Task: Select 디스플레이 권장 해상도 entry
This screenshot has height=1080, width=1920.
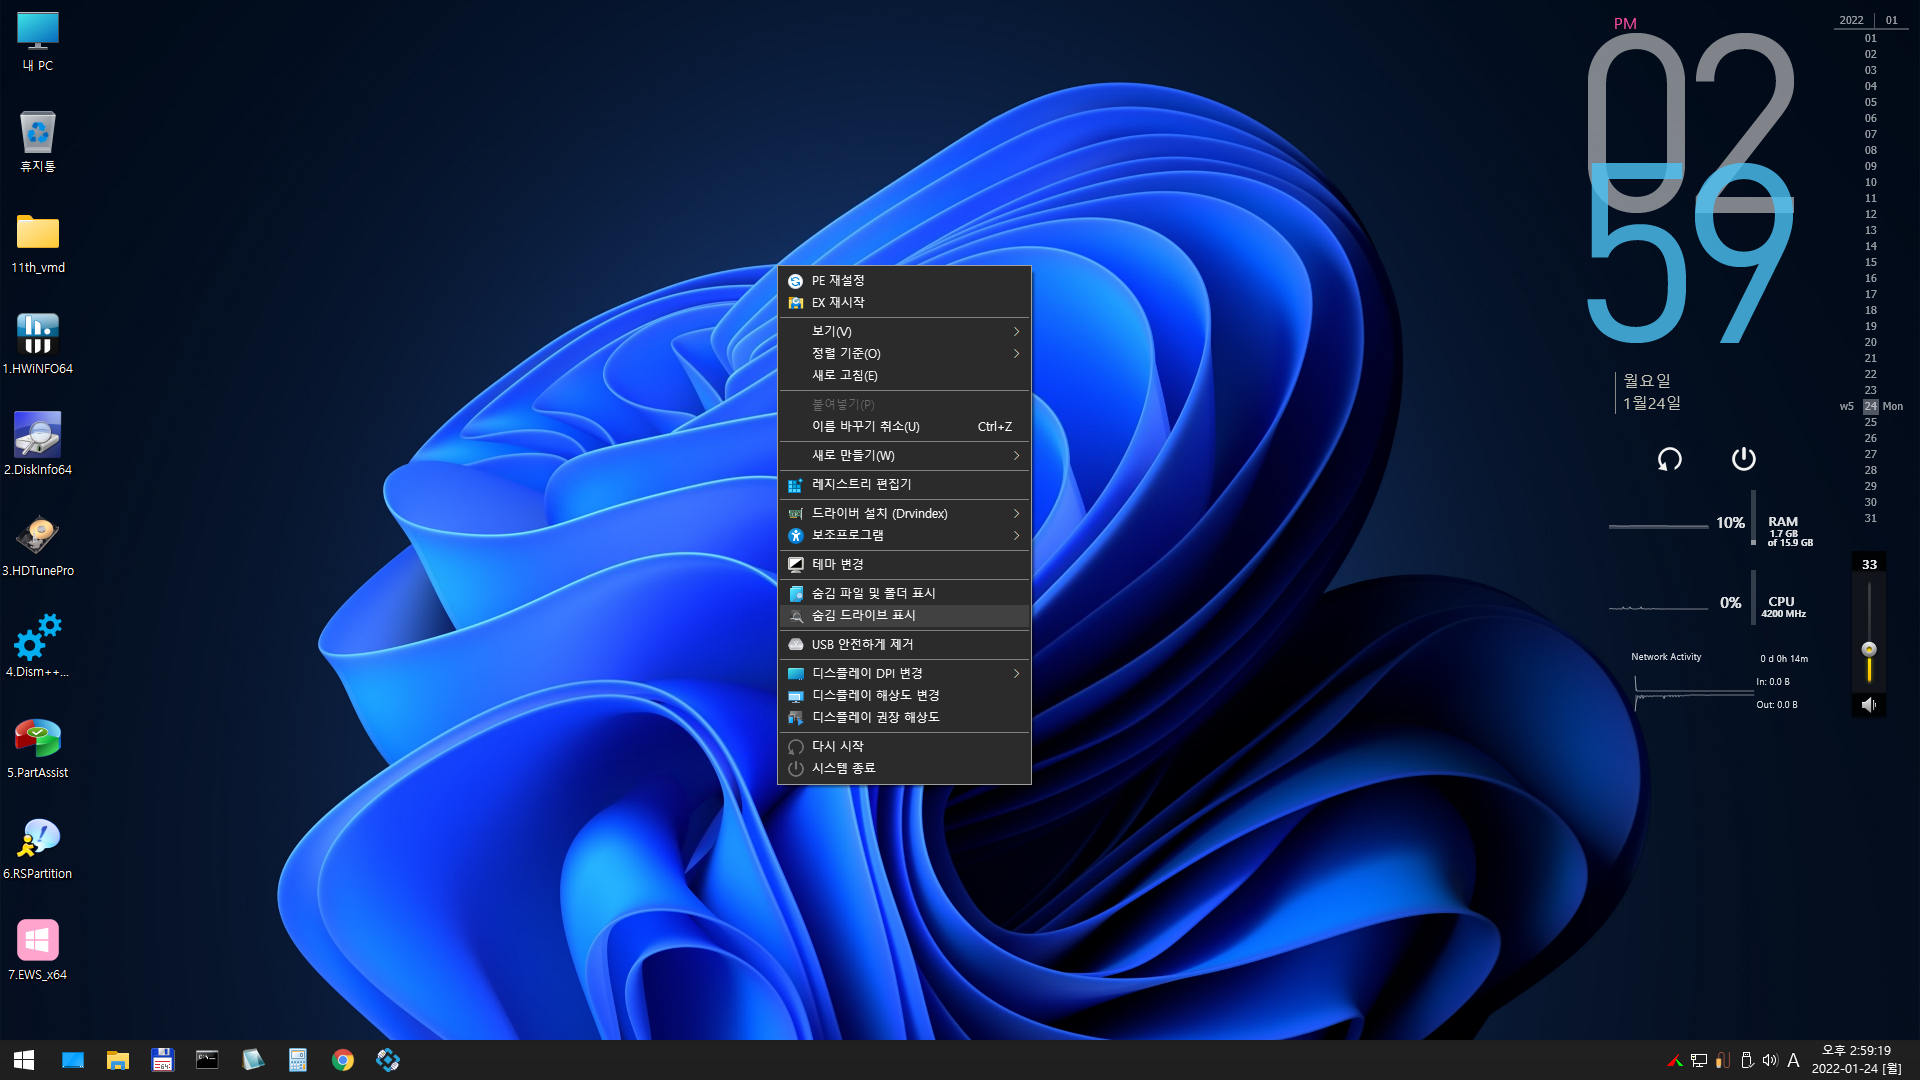Action: (x=904, y=718)
